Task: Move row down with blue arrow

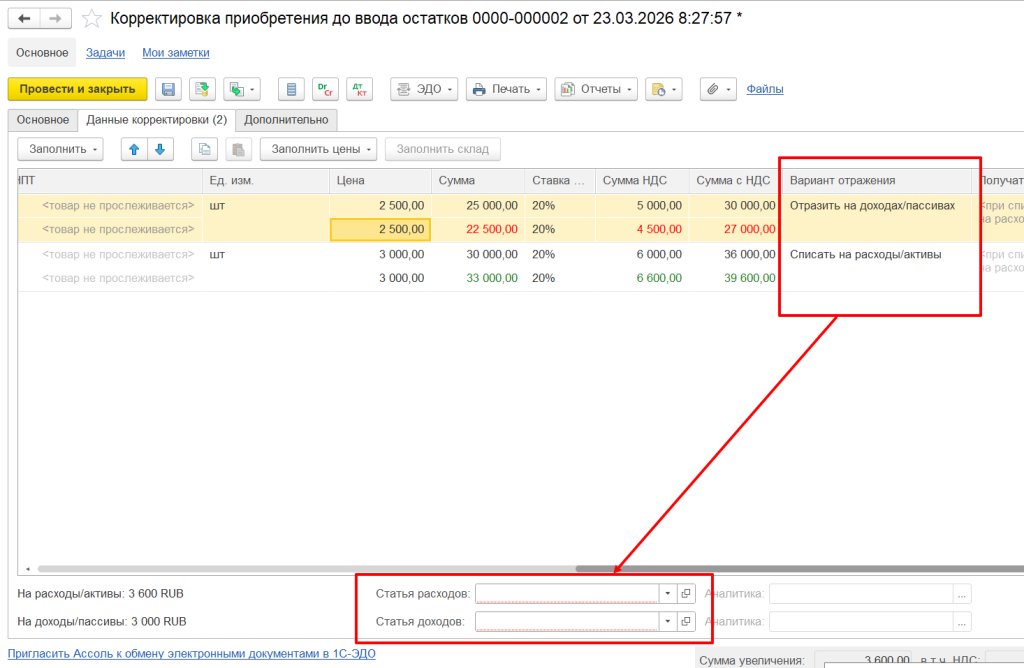Action: [159, 149]
